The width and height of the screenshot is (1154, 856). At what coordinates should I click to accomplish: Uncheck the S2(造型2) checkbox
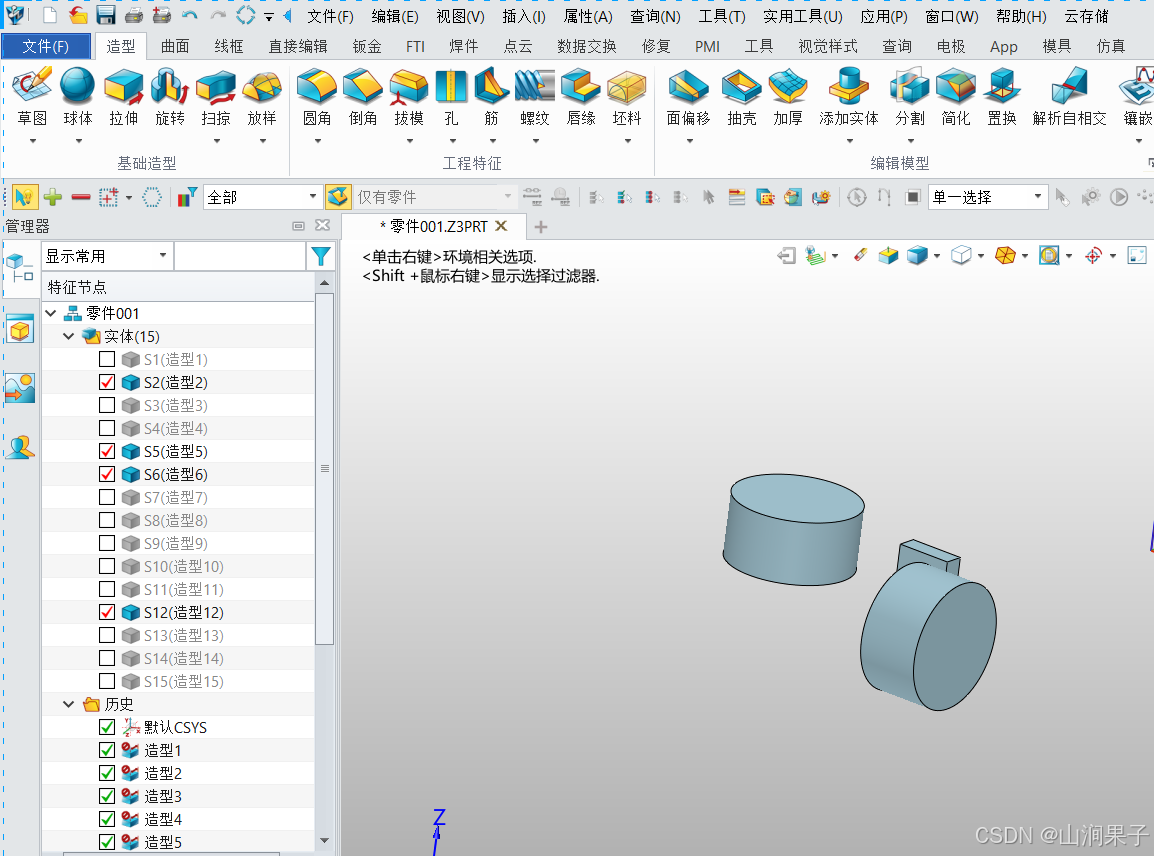click(107, 382)
